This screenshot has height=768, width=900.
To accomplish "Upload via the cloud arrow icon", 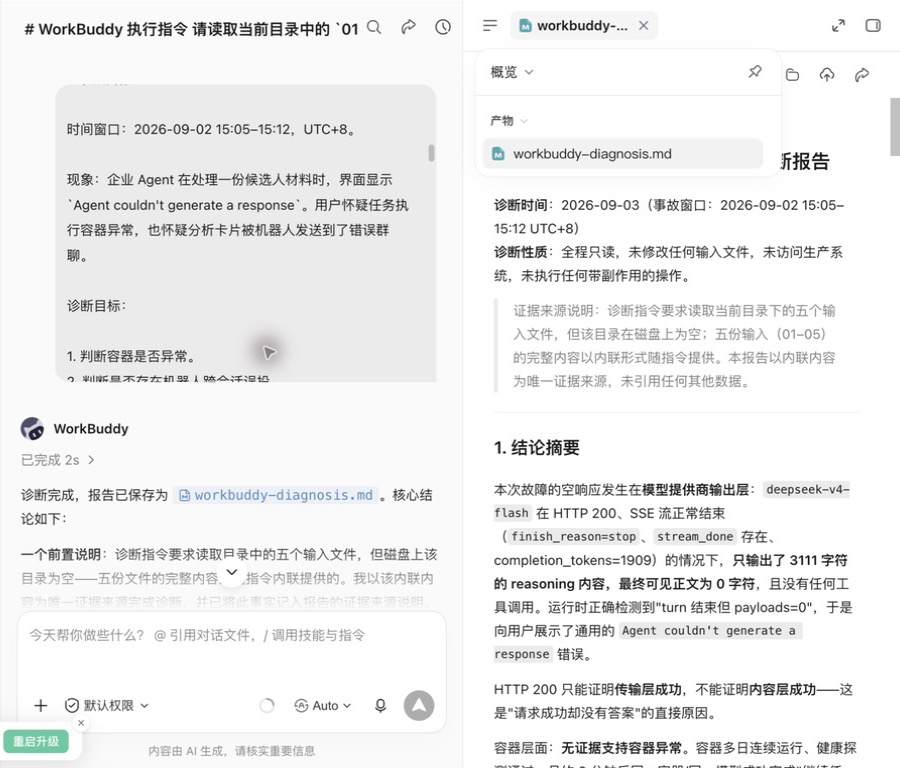I will pyautogui.click(x=827, y=75).
